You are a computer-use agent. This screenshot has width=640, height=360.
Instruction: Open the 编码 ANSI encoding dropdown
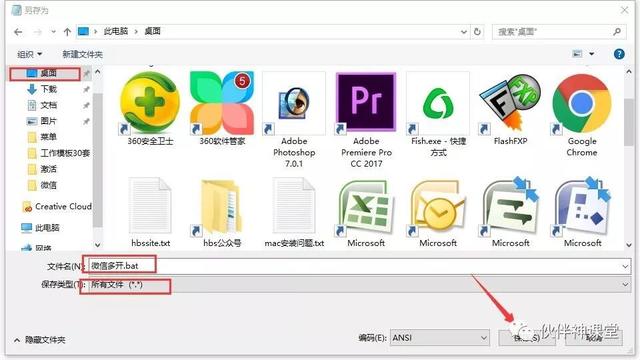point(440,338)
